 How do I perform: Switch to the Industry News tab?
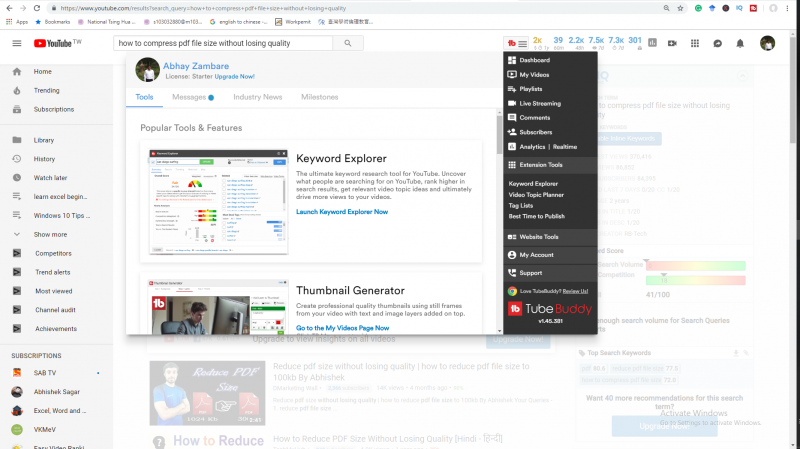coord(257,97)
